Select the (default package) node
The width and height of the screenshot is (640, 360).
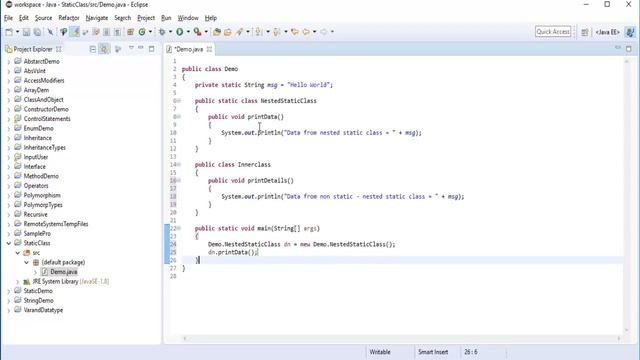[x=63, y=262]
